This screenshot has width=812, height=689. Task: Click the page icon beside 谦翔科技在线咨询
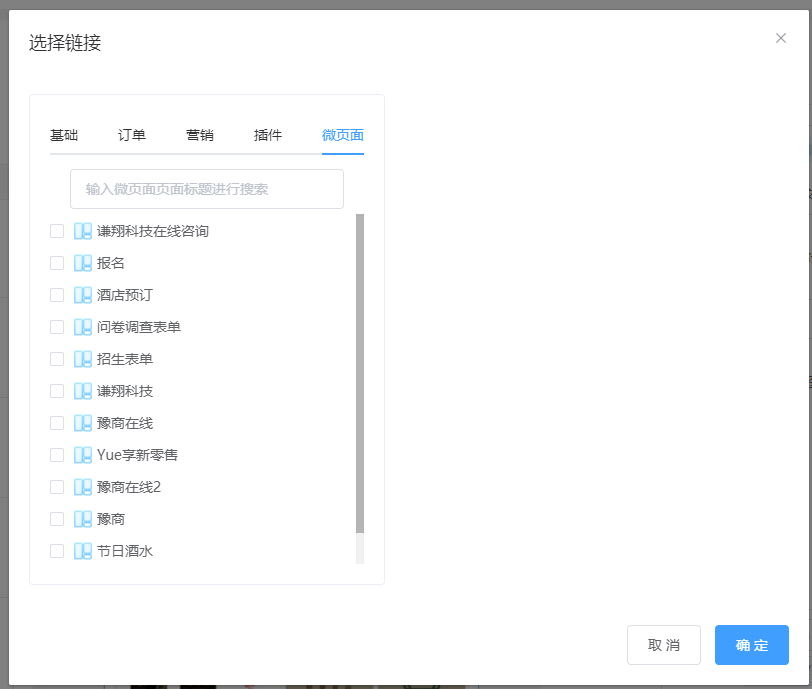83,231
